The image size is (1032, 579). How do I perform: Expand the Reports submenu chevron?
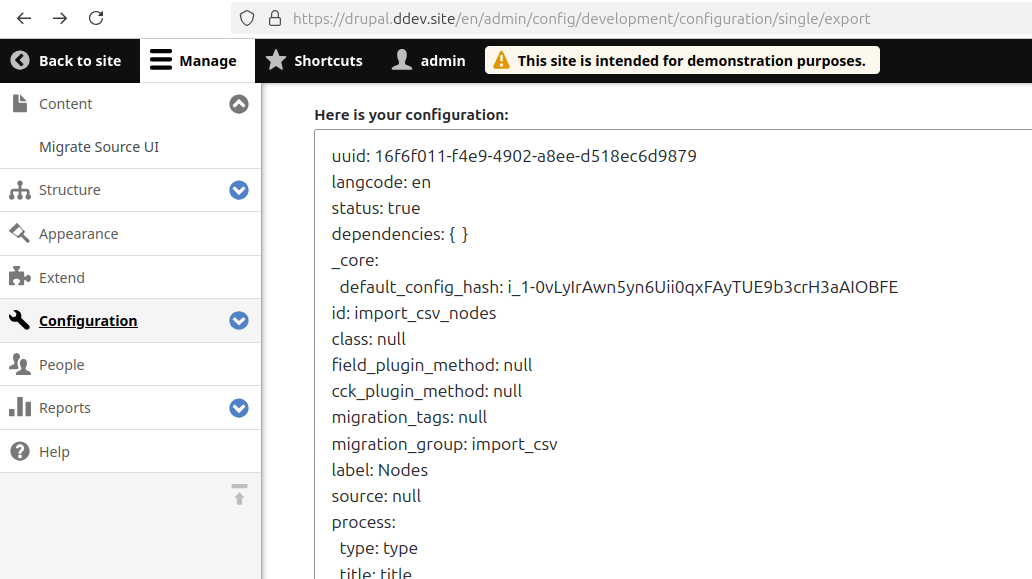(x=238, y=407)
